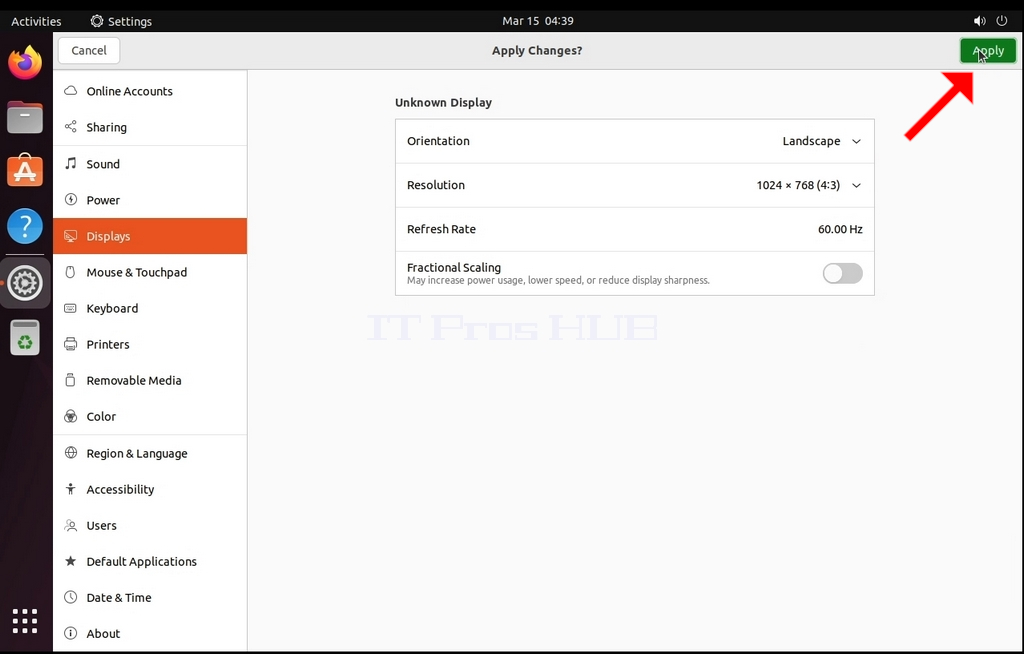This screenshot has width=1024, height=654.
Task: Open the Files app in dock
Action: (25, 118)
